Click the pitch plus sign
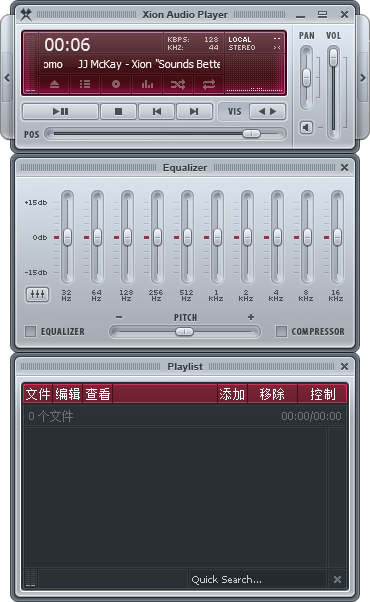This screenshot has width=370, height=602. tap(251, 317)
